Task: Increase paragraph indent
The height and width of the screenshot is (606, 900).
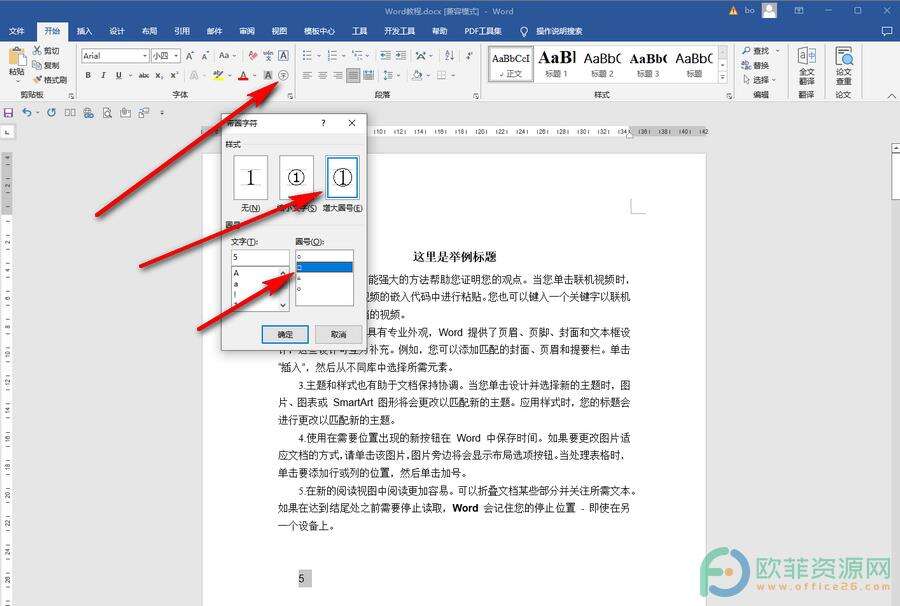Action: [x=401, y=56]
